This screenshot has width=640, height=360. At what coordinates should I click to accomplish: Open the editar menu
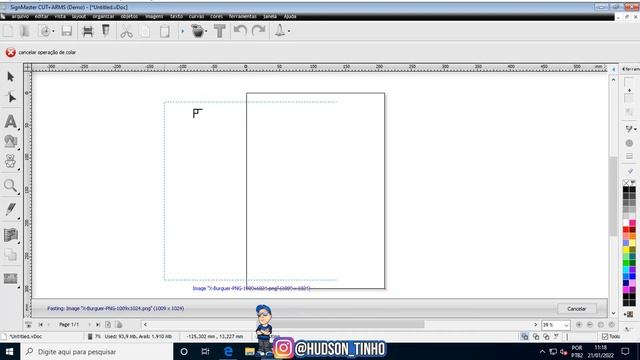[x=42, y=16]
